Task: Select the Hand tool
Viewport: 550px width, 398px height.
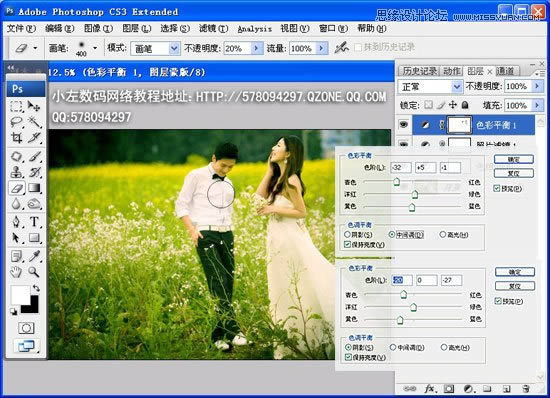Action: pyautogui.click(x=16, y=272)
